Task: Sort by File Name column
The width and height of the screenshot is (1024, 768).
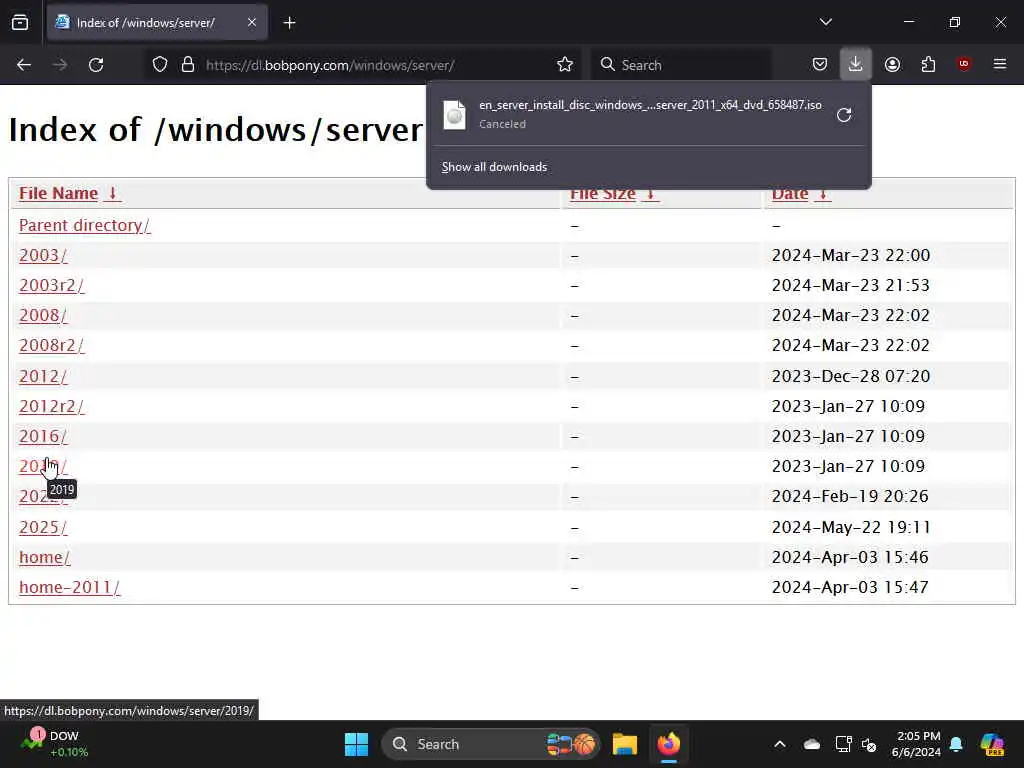Action: [x=58, y=193]
